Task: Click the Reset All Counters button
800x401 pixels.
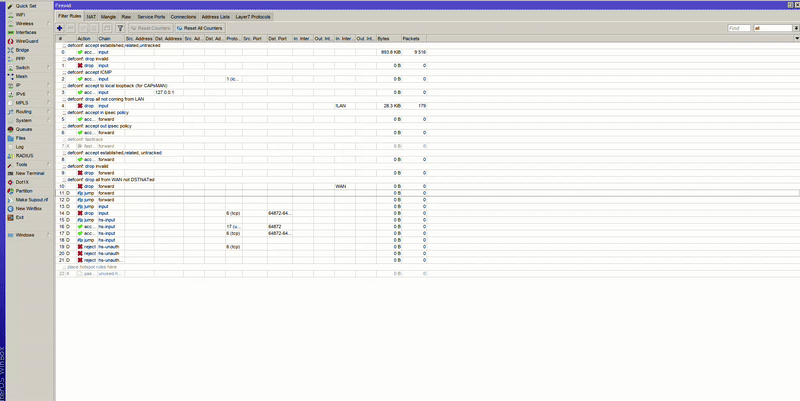Action: (199, 28)
